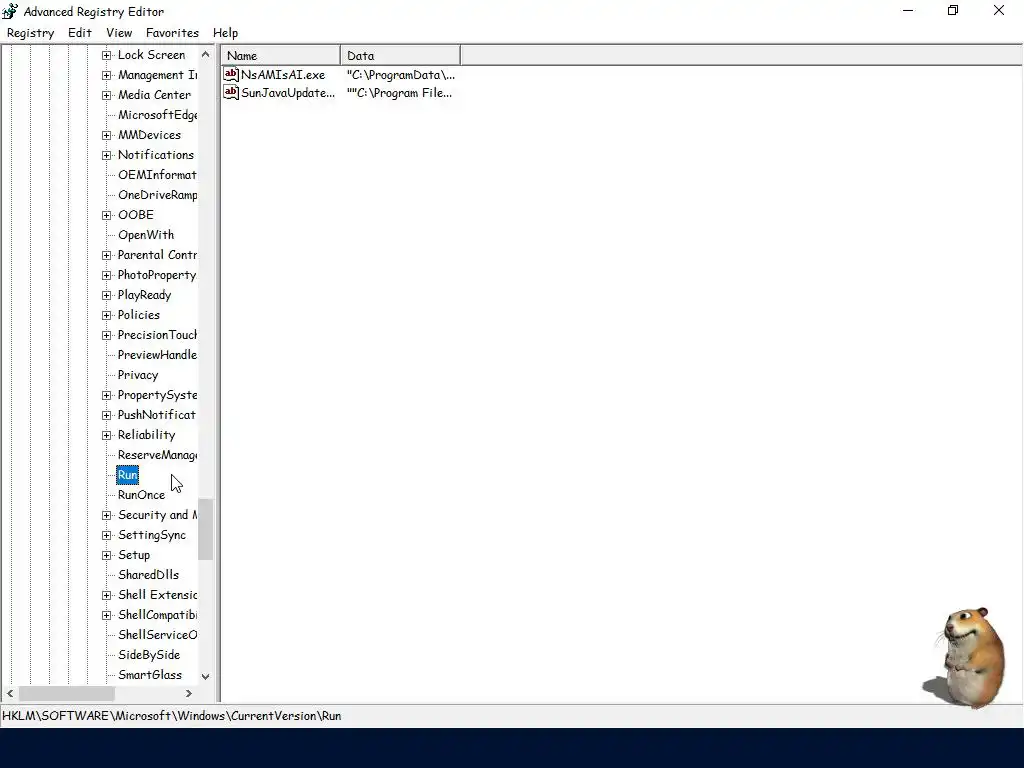Expand the Media Center key
The image size is (1024, 768).
[106, 95]
